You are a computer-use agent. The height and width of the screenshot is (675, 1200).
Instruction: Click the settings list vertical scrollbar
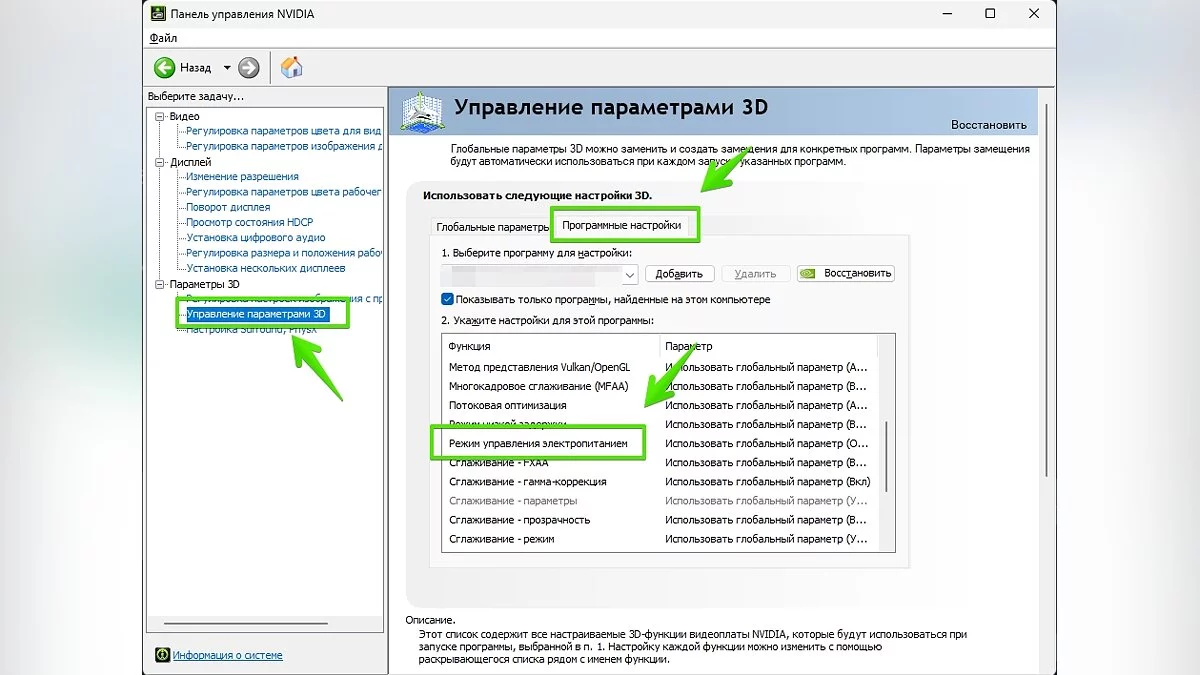tap(885, 455)
